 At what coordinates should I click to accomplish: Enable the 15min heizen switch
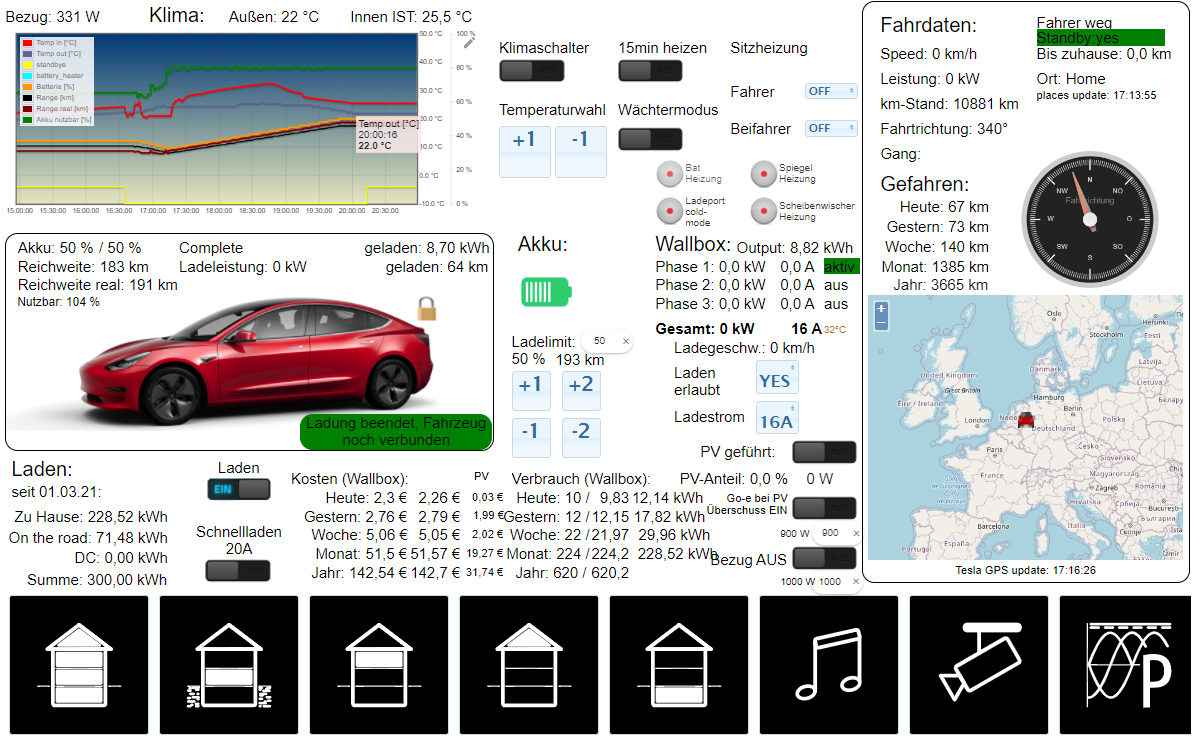coord(650,71)
